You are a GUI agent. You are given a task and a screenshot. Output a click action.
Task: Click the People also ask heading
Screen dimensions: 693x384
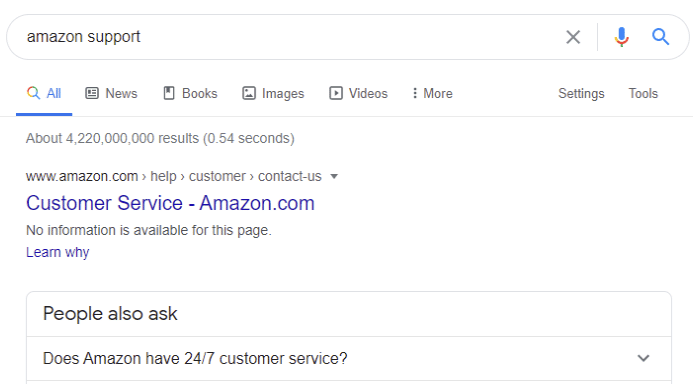[110, 314]
